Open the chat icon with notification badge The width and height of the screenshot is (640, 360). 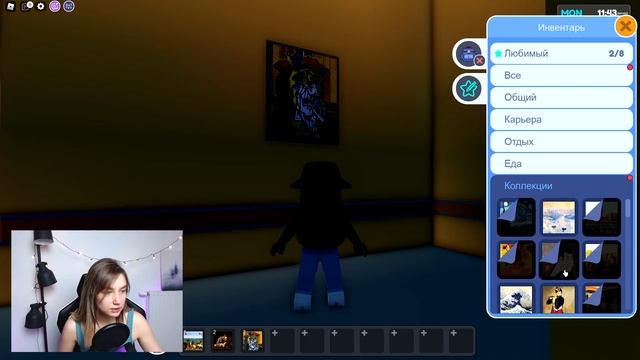pos(27,6)
